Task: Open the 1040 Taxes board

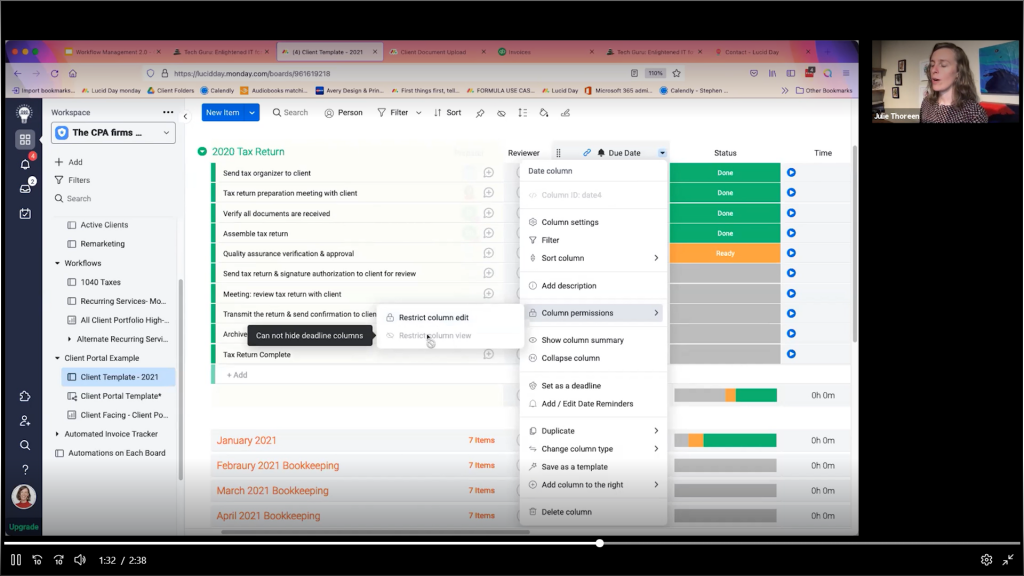Action: tap(101, 282)
